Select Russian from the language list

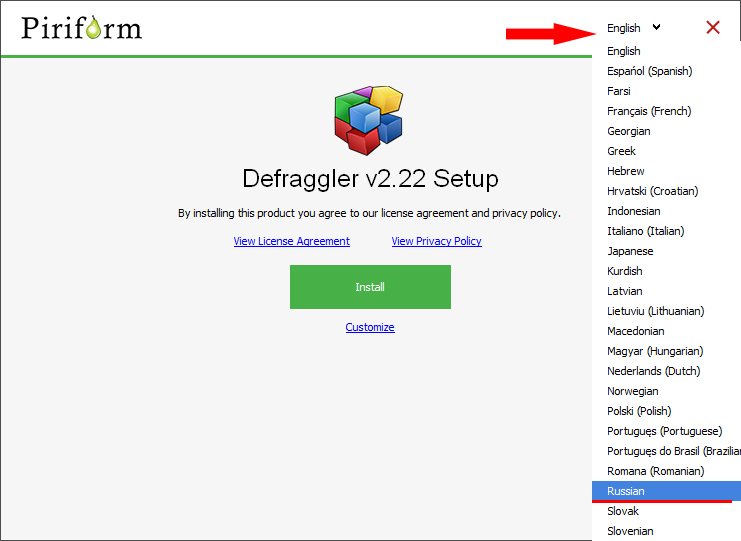click(x=626, y=491)
